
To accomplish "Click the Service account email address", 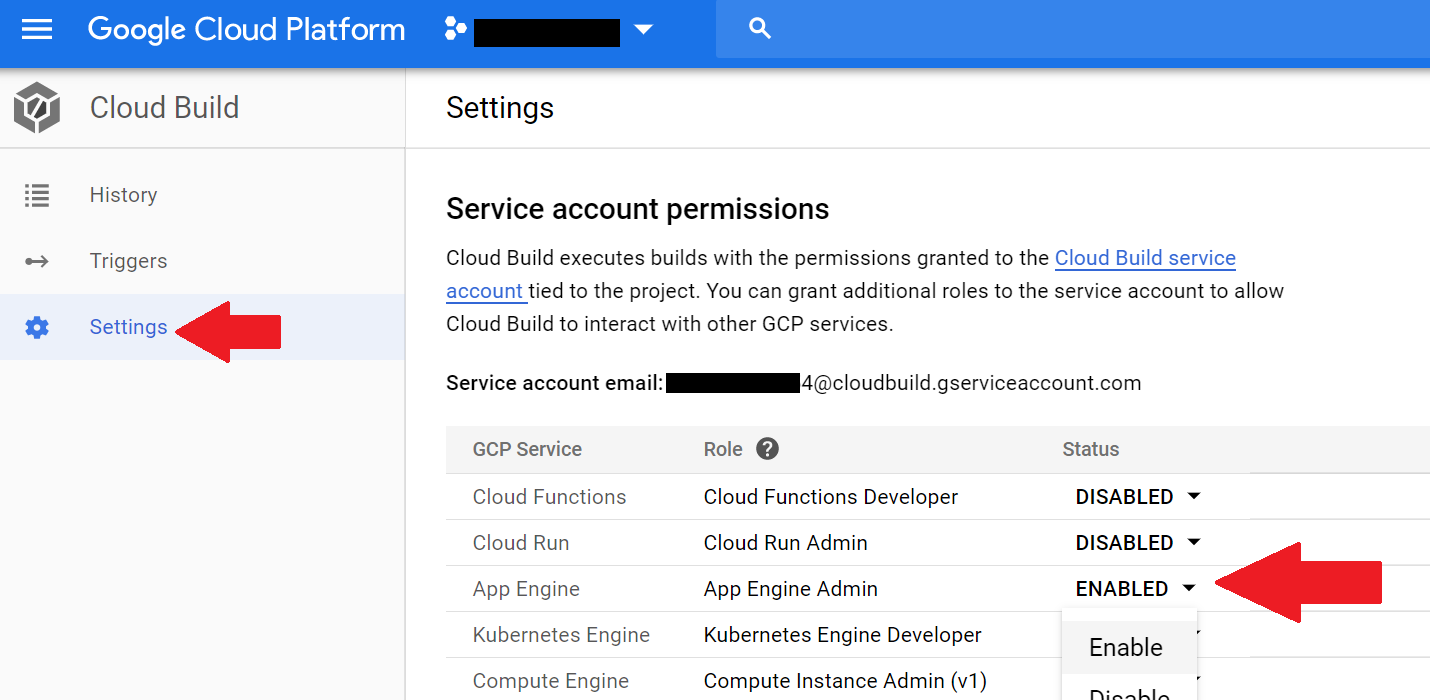I will (904, 383).
